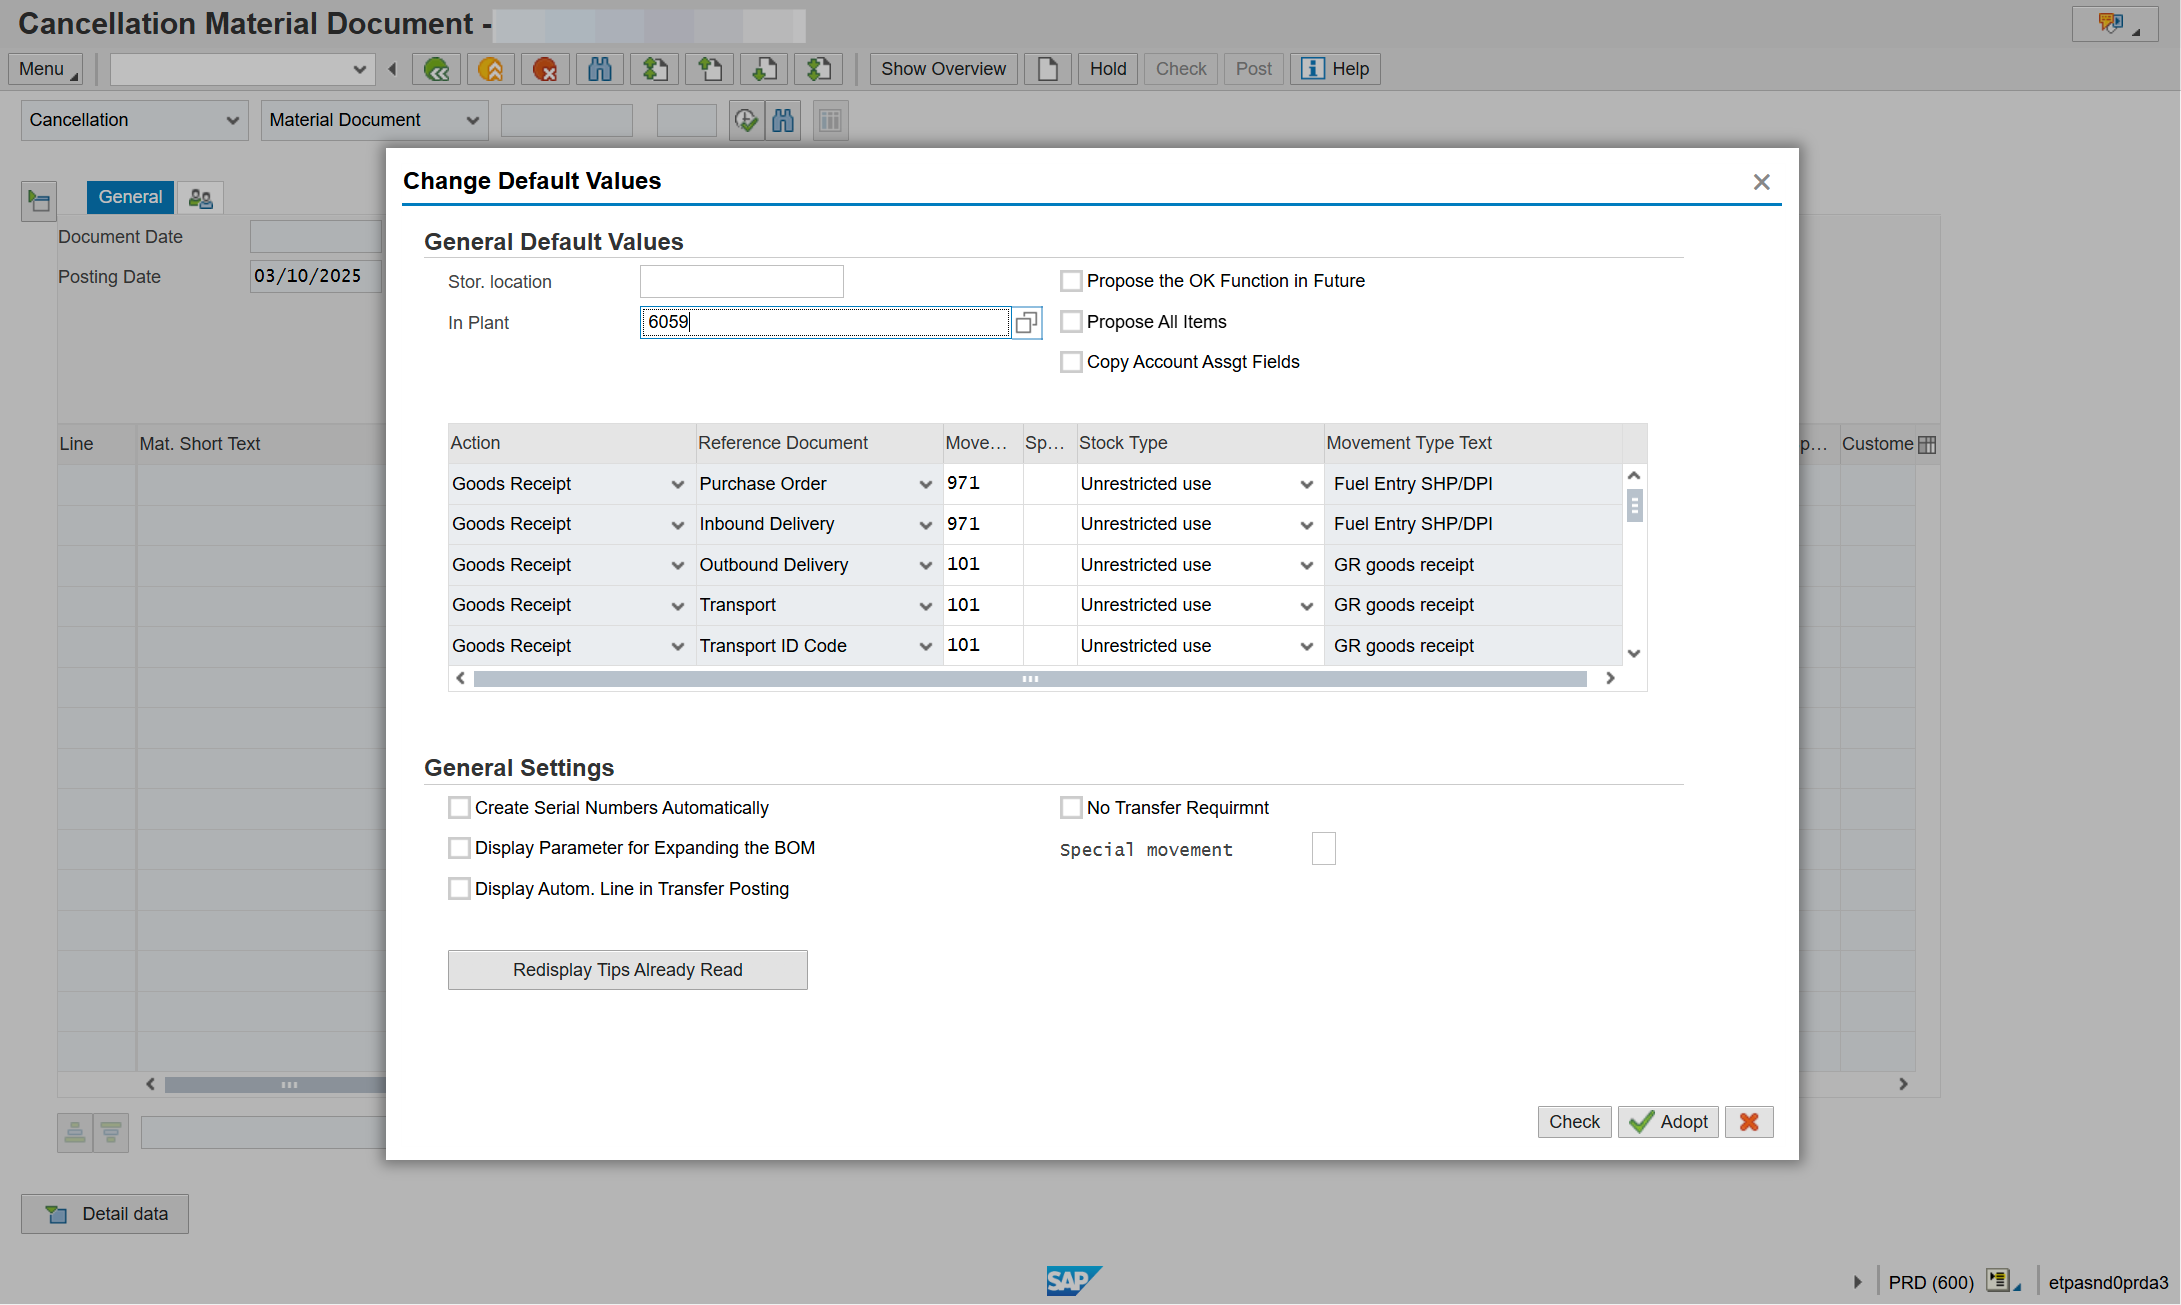The width and height of the screenshot is (2181, 1305).
Task: Enable Propose the OK Function in Future
Action: pyautogui.click(x=1071, y=281)
